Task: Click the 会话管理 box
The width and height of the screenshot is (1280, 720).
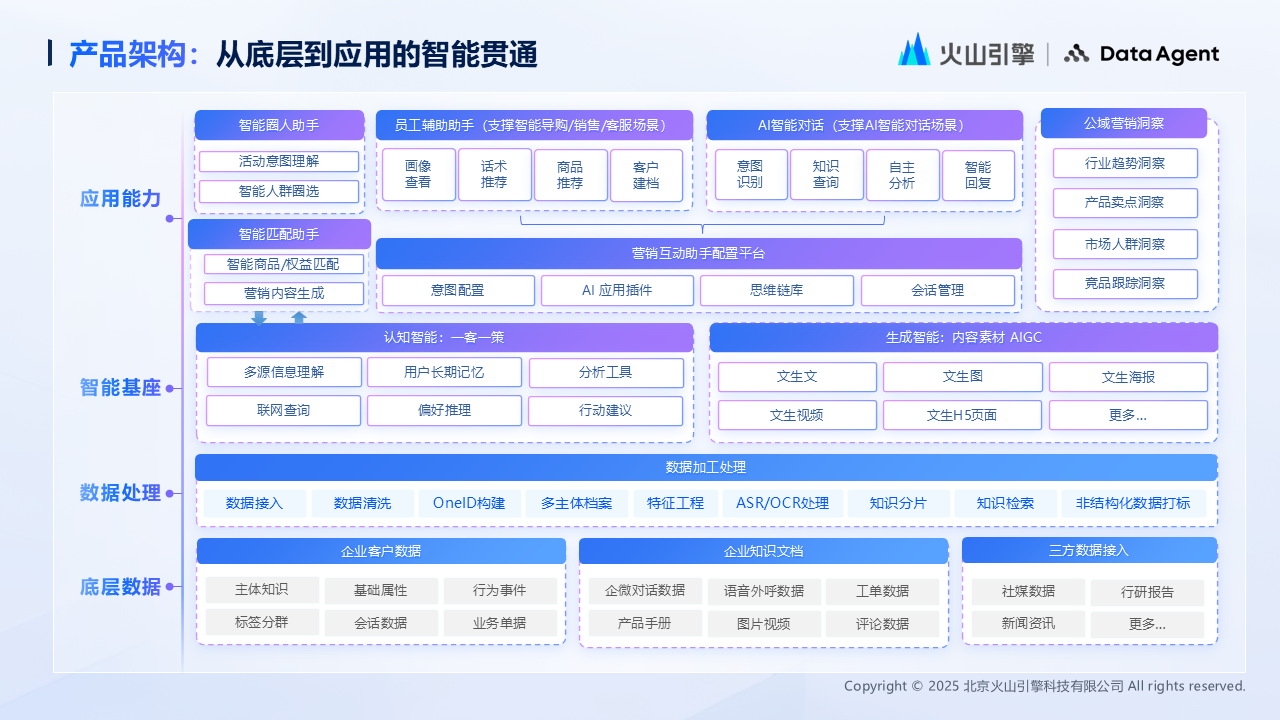Action: 938,291
